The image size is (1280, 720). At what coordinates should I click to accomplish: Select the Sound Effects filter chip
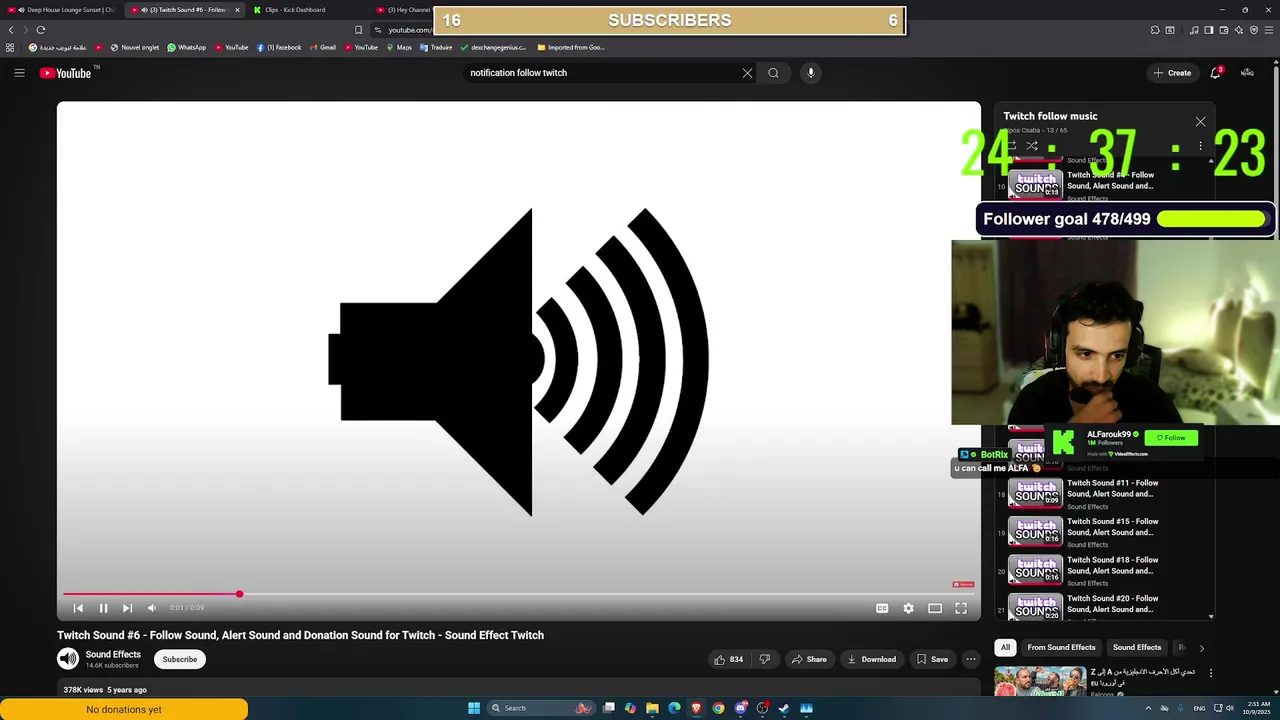pos(1137,647)
